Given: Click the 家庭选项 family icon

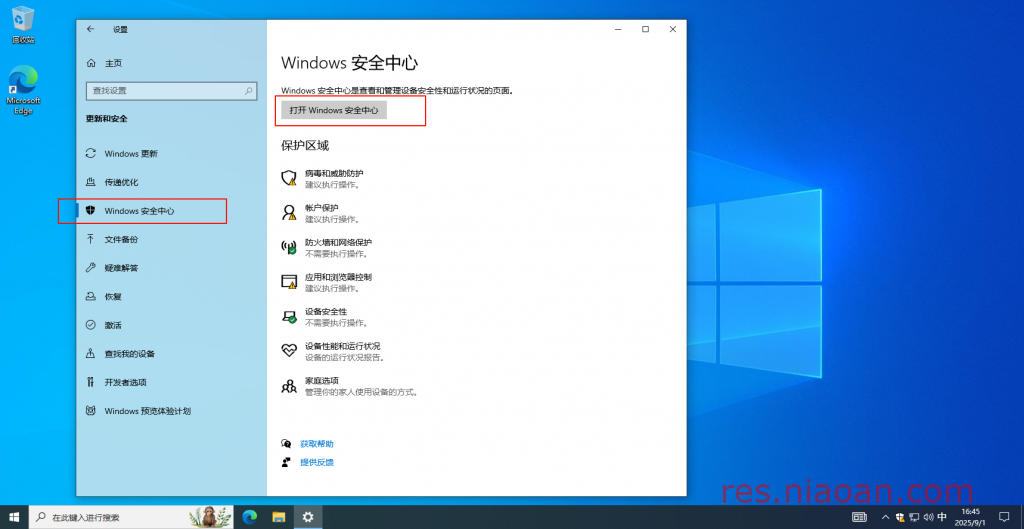Looking at the screenshot, I should click(x=289, y=386).
